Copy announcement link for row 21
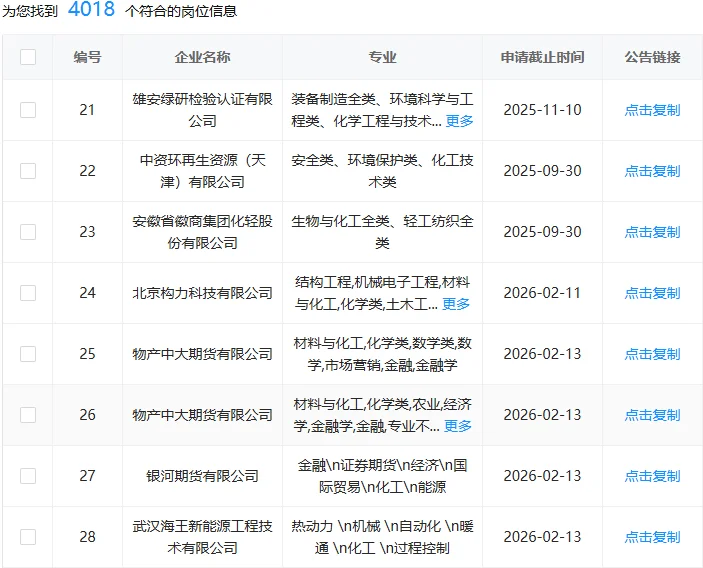The height and width of the screenshot is (568, 703). pos(652,110)
